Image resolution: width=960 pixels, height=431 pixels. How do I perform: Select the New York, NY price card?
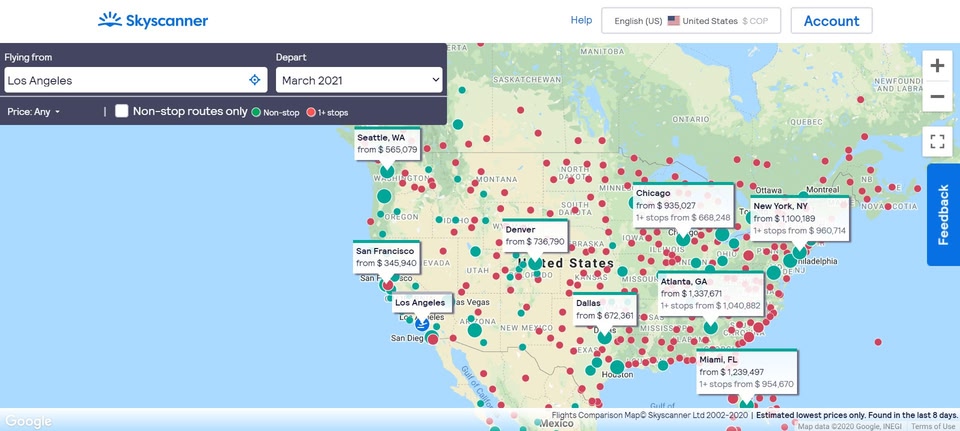(x=799, y=218)
